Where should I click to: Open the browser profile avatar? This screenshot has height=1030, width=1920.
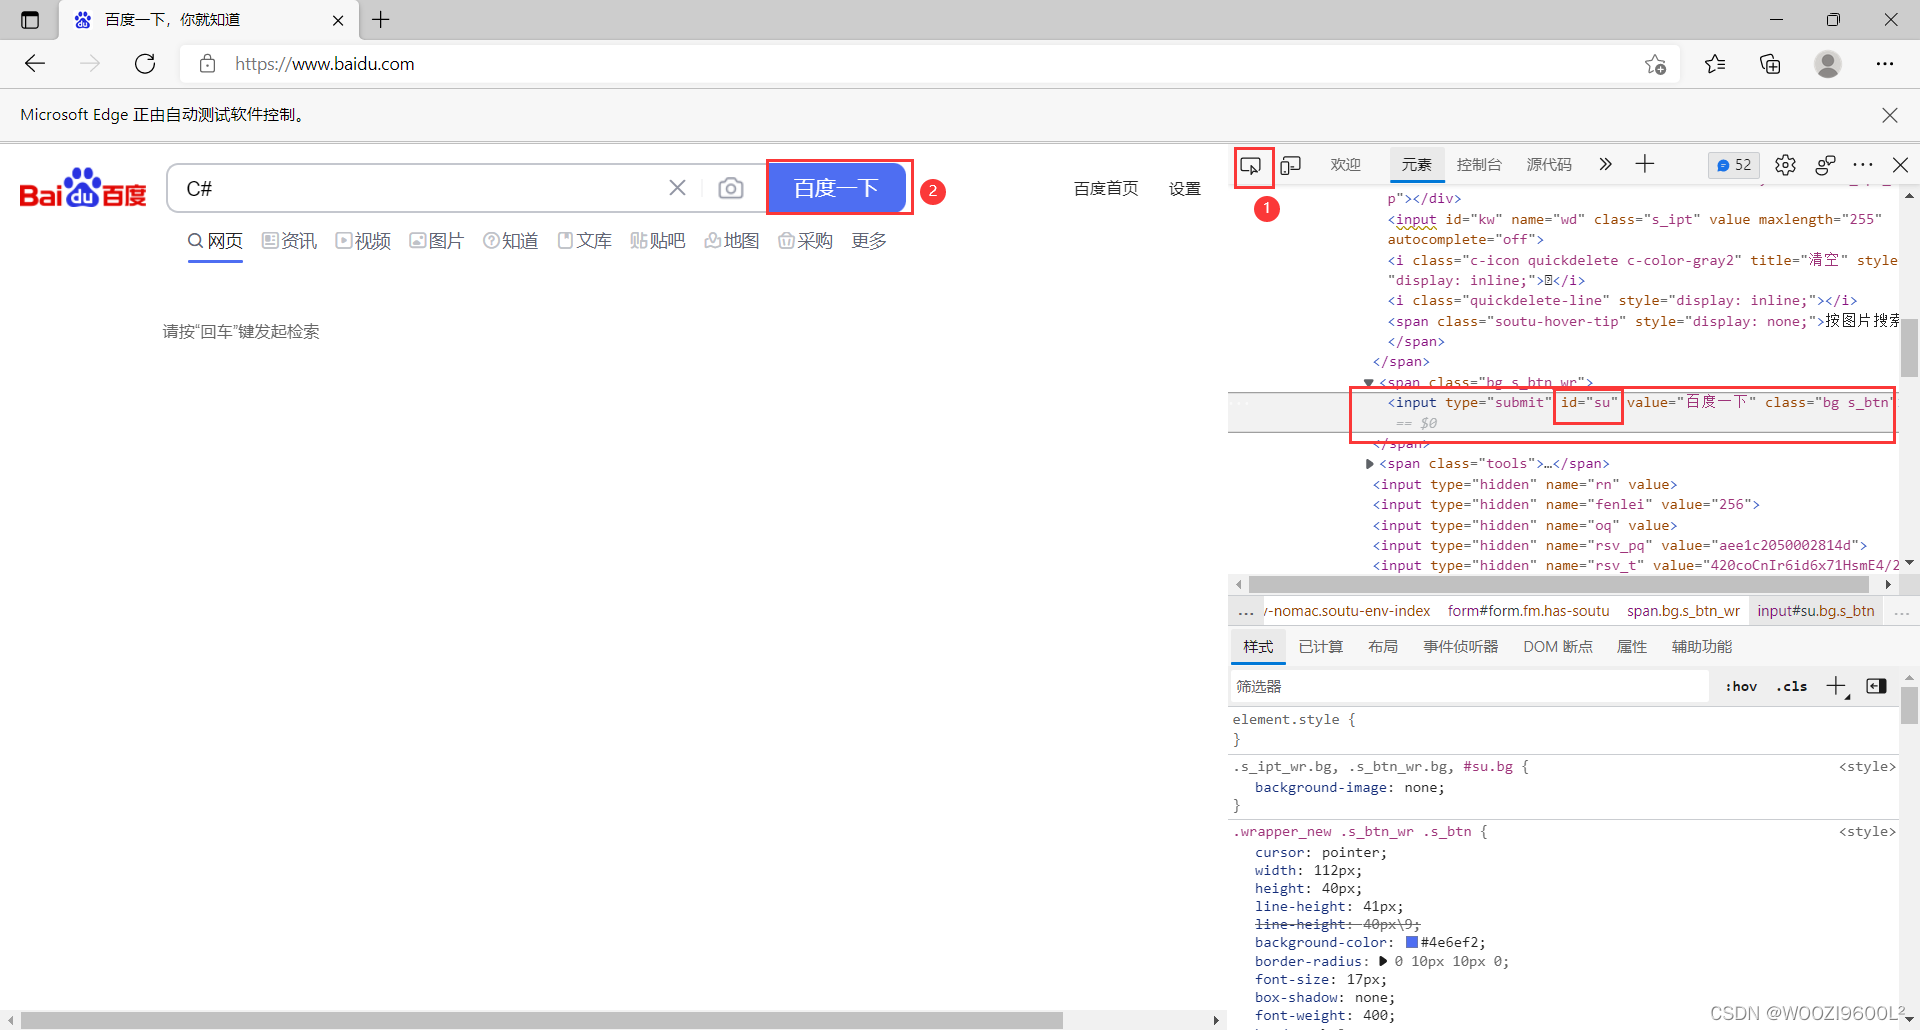[x=1828, y=64]
